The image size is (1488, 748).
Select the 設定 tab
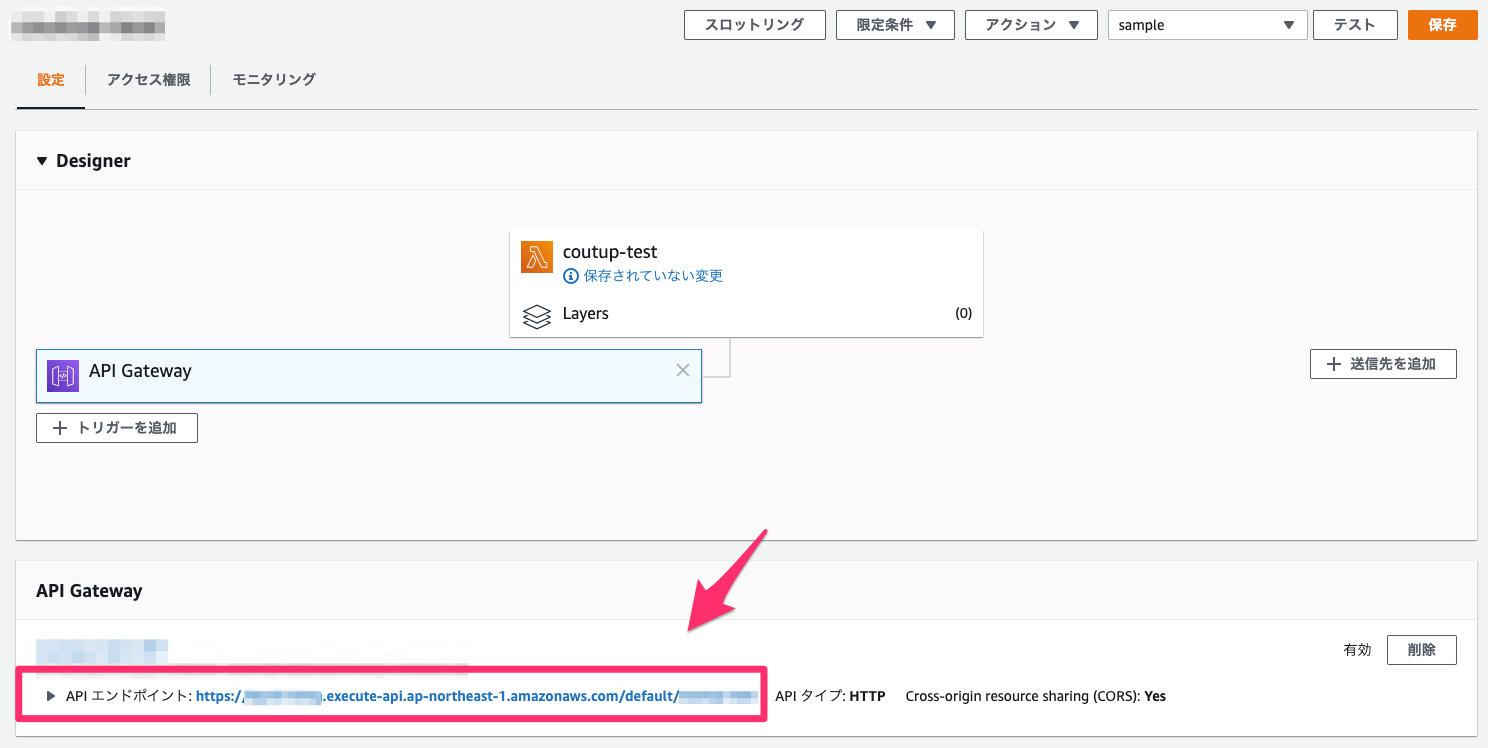click(50, 80)
